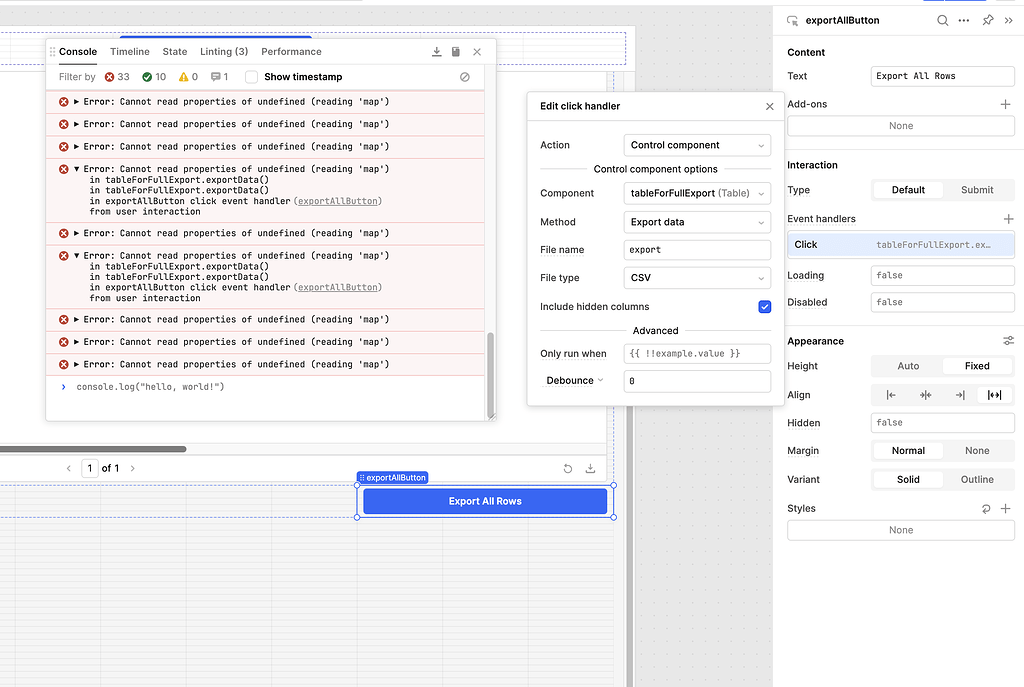Viewport: 1024px width, 687px height.
Task: Click the console docs book icon
Action: 456,52
